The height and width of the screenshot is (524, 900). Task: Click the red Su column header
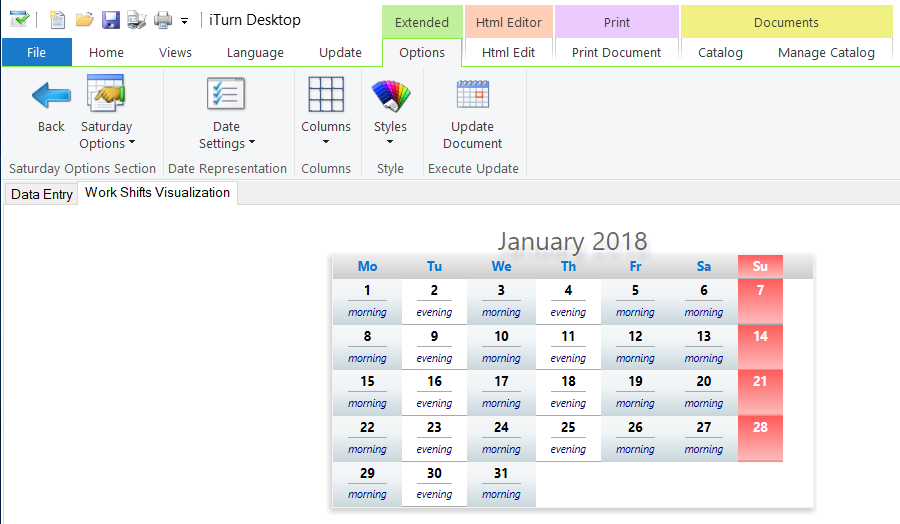pyautogui.click(x=760, y=266)
